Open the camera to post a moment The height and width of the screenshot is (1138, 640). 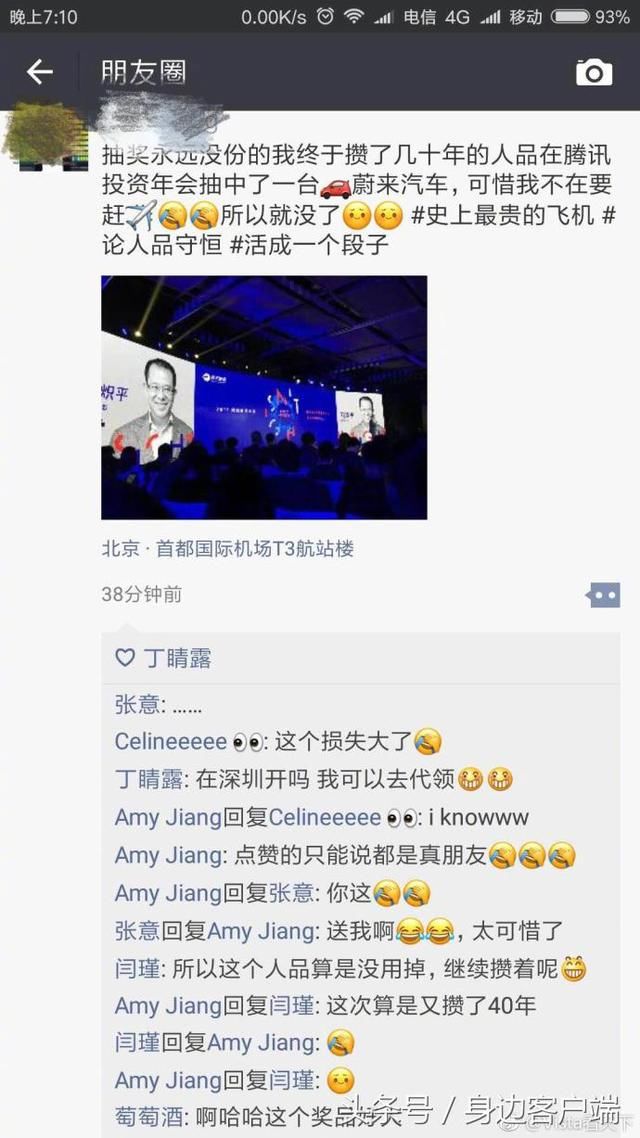[x=594, y=73]
